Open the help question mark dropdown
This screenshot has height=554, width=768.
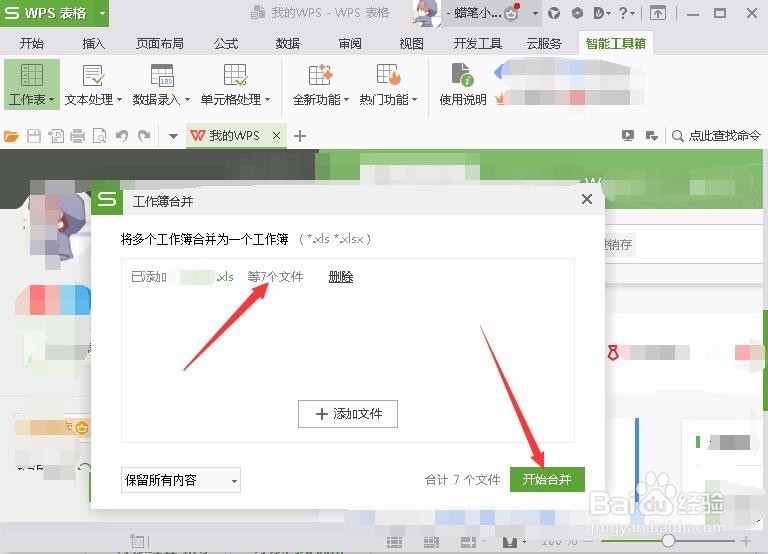tap(627, 13)
